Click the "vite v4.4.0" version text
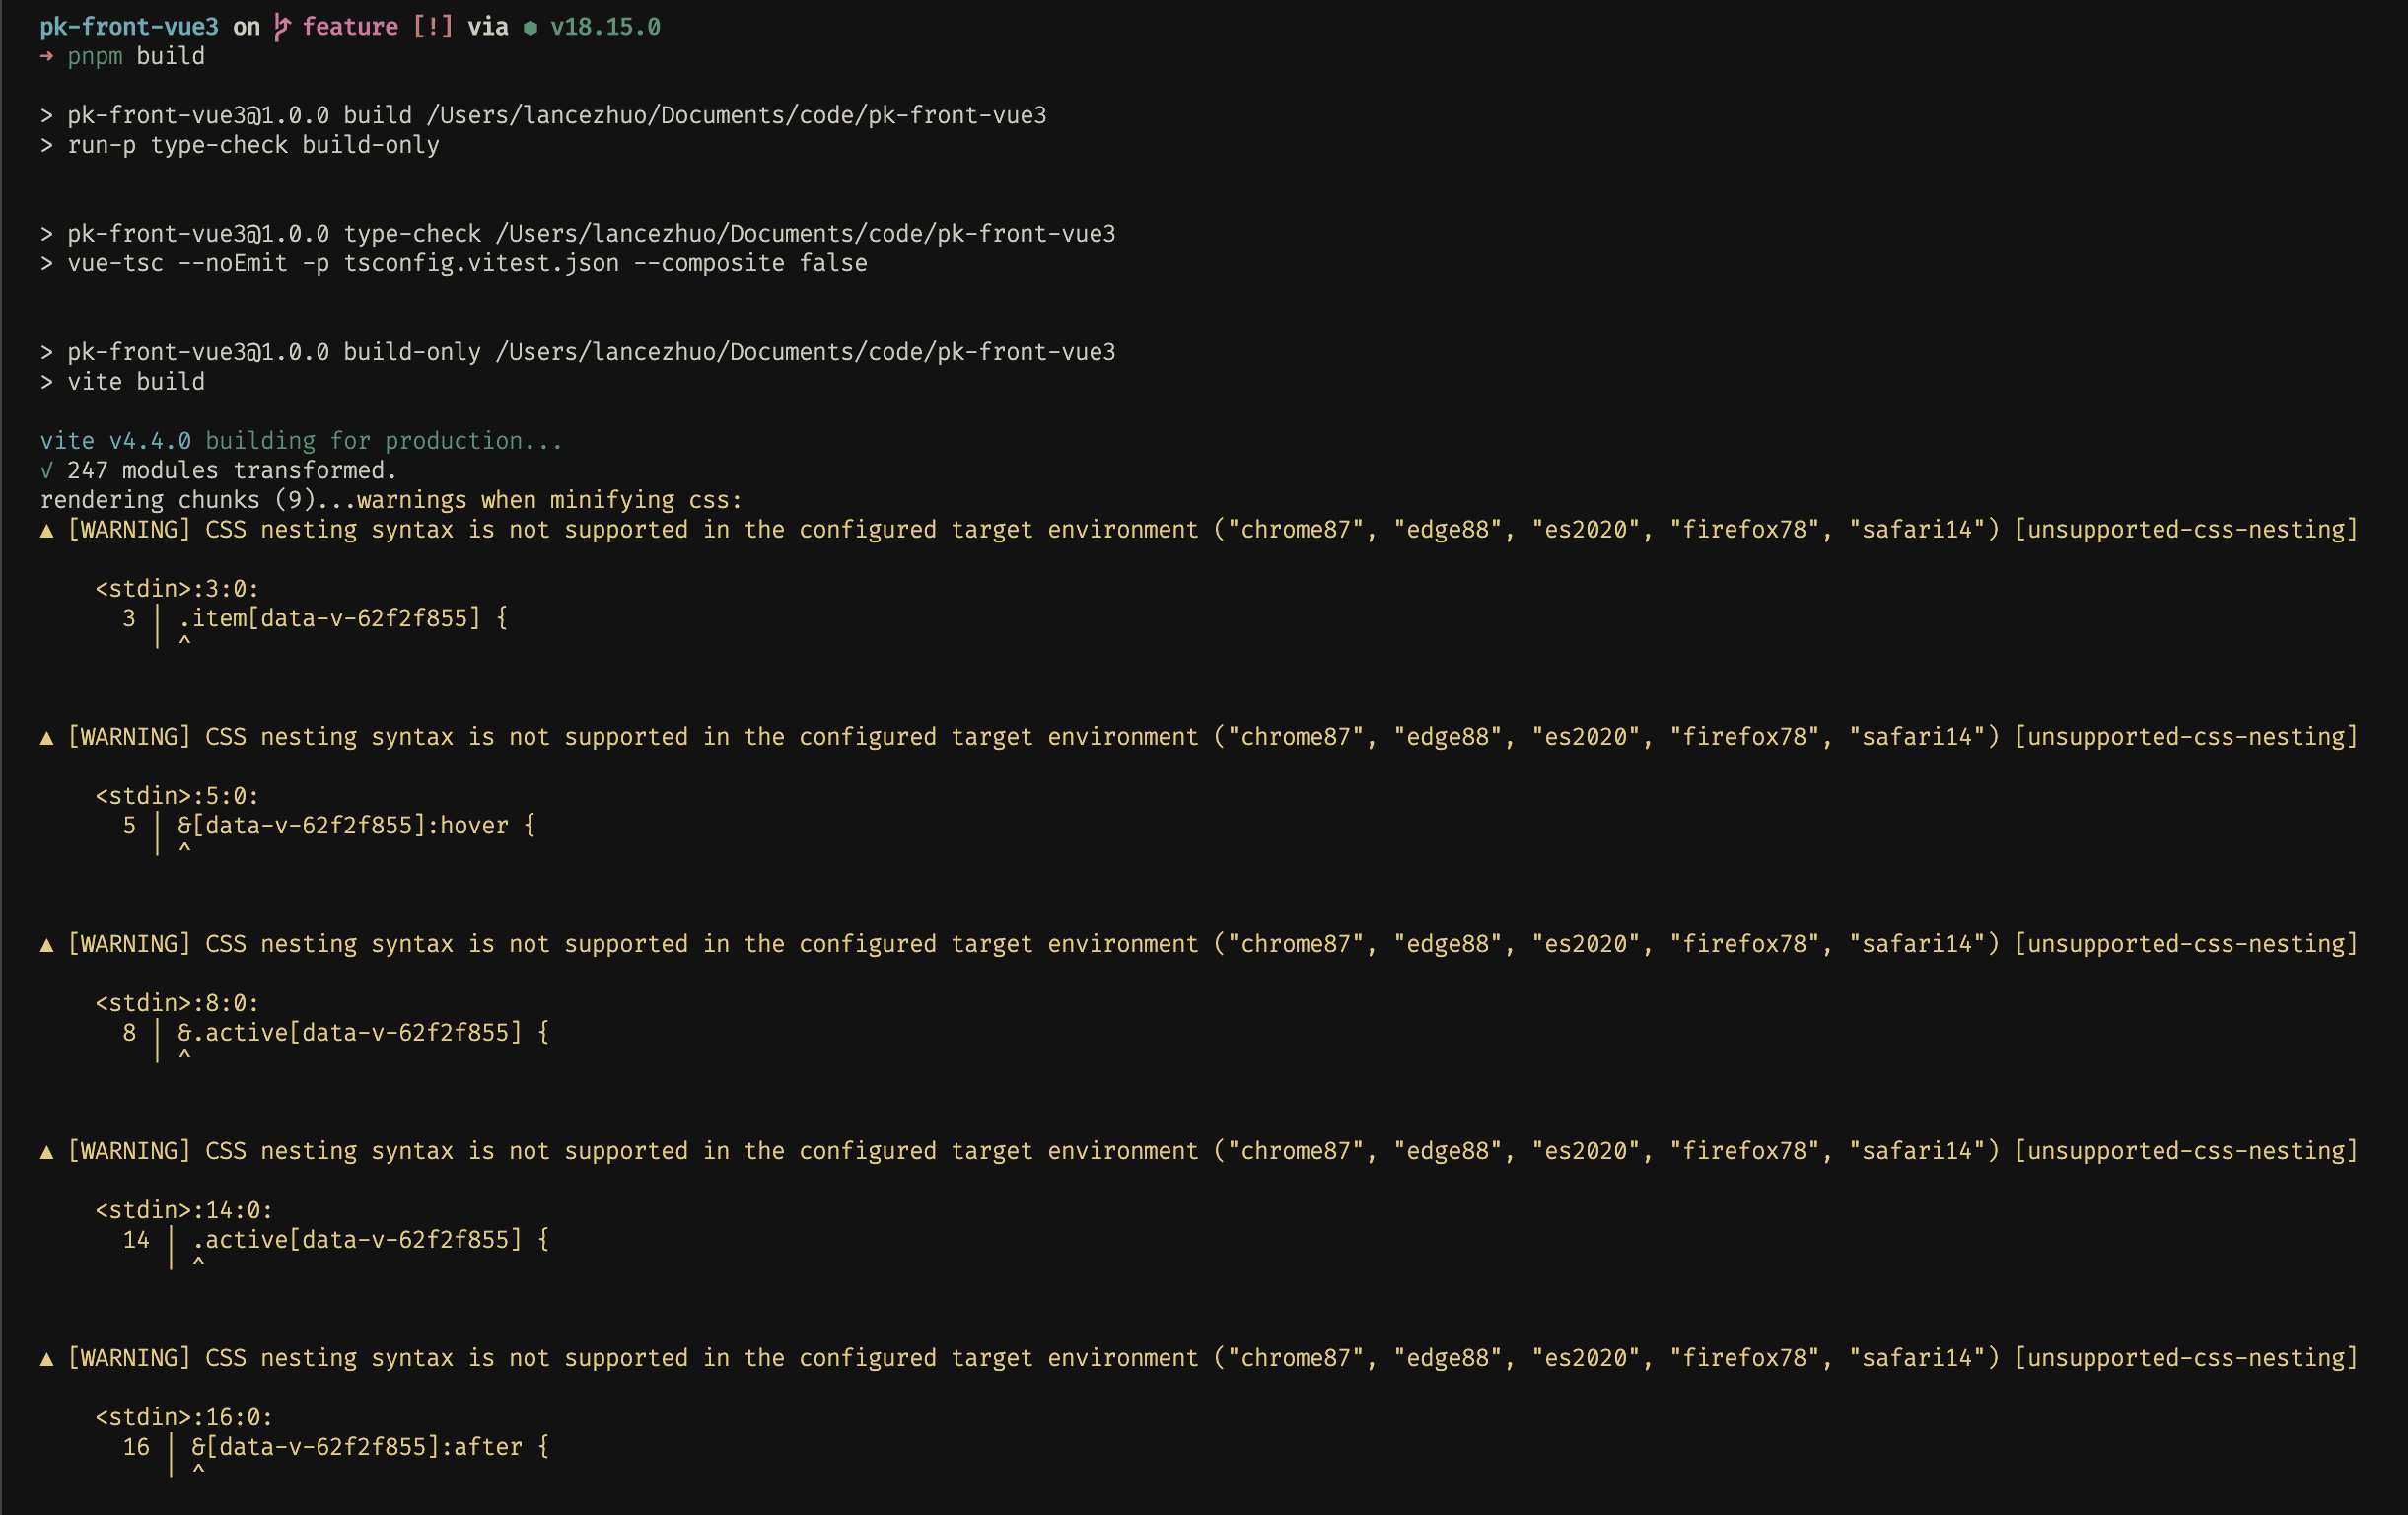The image size is (2408, 1515). pyautogui.click(x=115, y=441)
